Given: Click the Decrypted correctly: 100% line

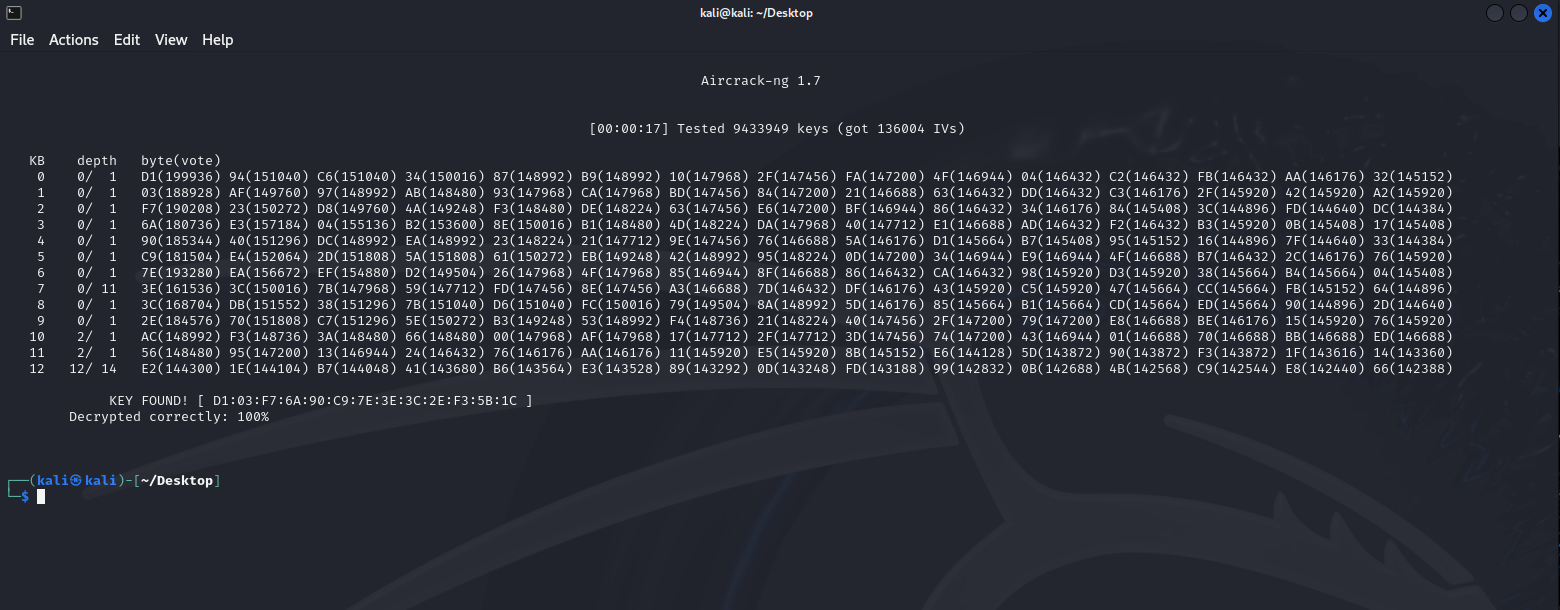Looking at the screenshot, I should [x=169, y=417].
